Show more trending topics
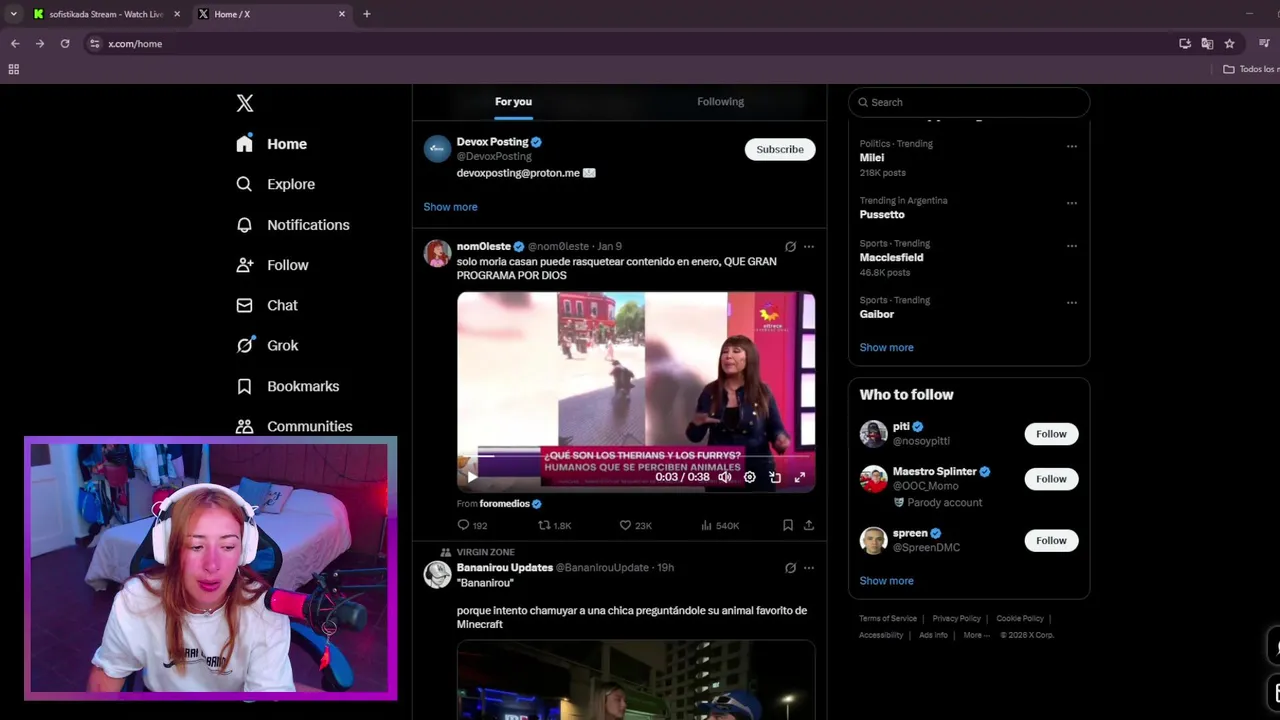The height and width of the screenshot is (720, 1280). [886, 347]
